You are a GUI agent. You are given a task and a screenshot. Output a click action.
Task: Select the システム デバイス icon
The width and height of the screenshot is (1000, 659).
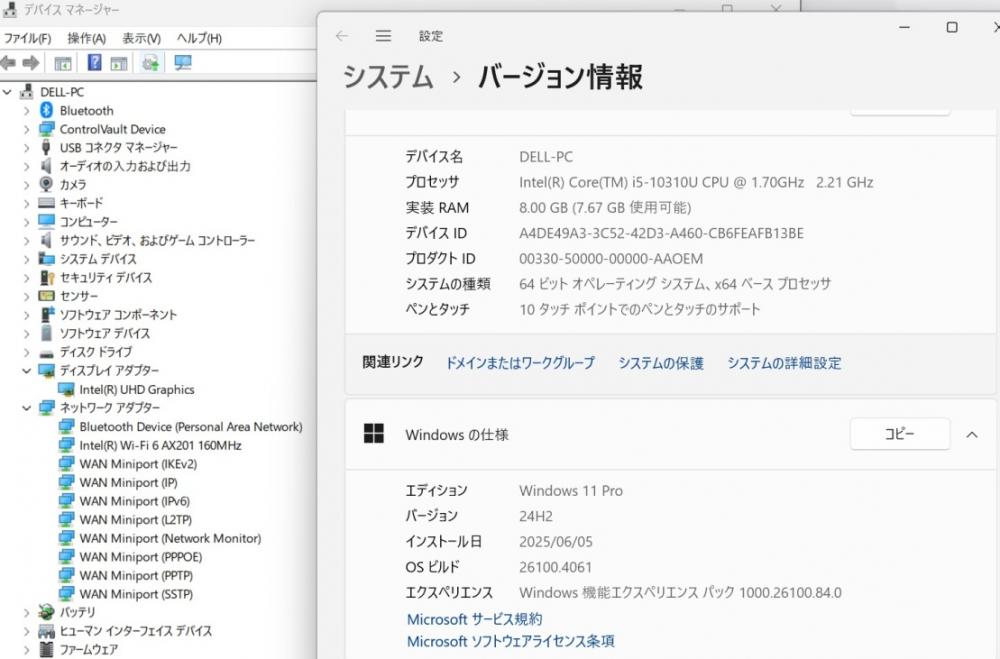47,258
